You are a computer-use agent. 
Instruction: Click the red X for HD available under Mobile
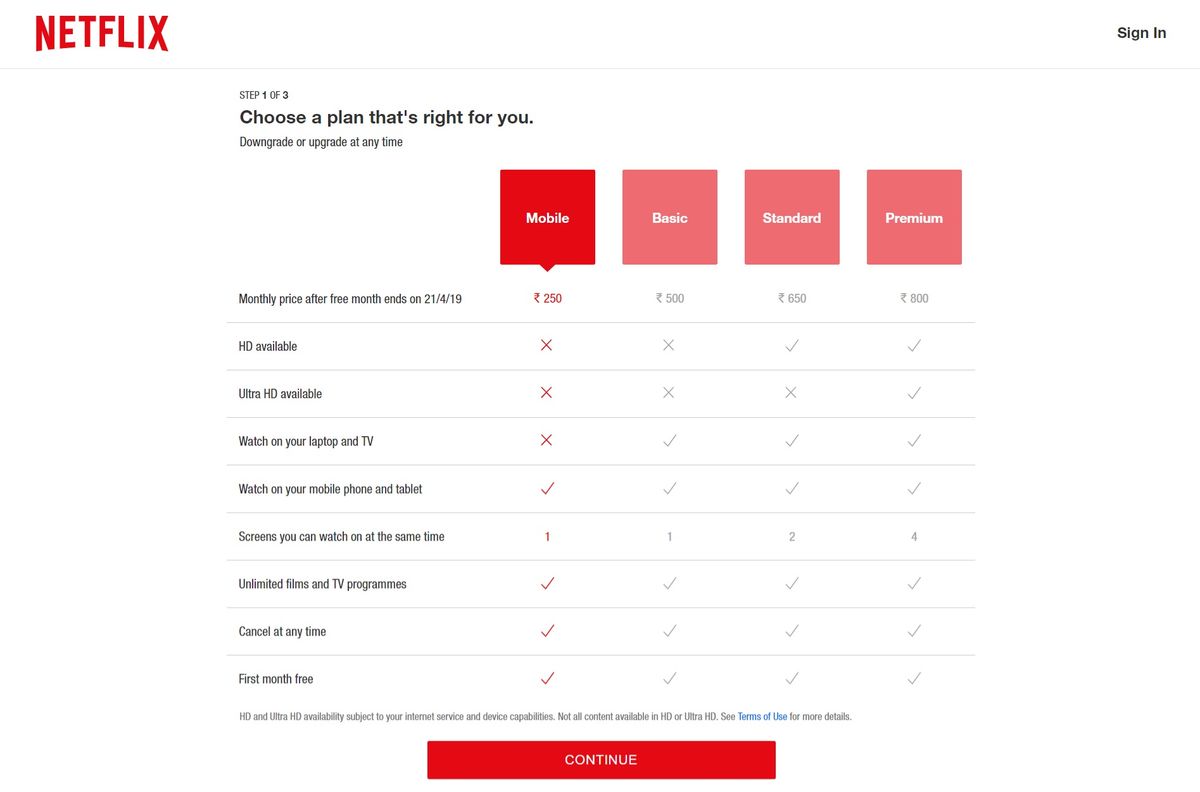(547, 345)
